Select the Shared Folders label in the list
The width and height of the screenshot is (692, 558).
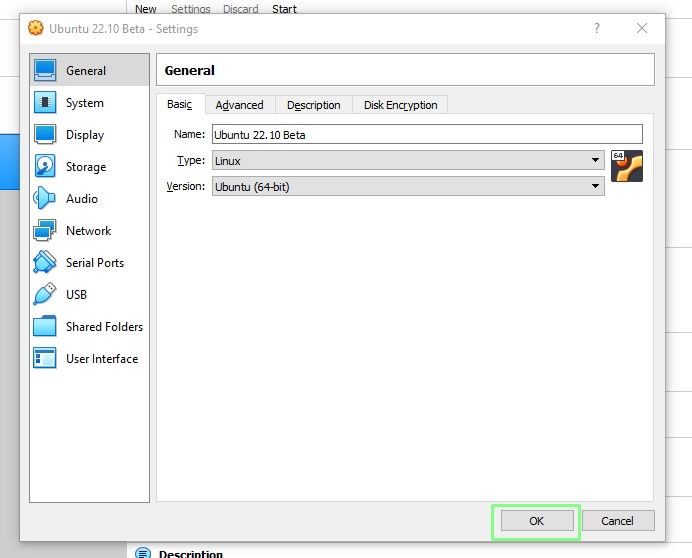[x=105, y=327]
